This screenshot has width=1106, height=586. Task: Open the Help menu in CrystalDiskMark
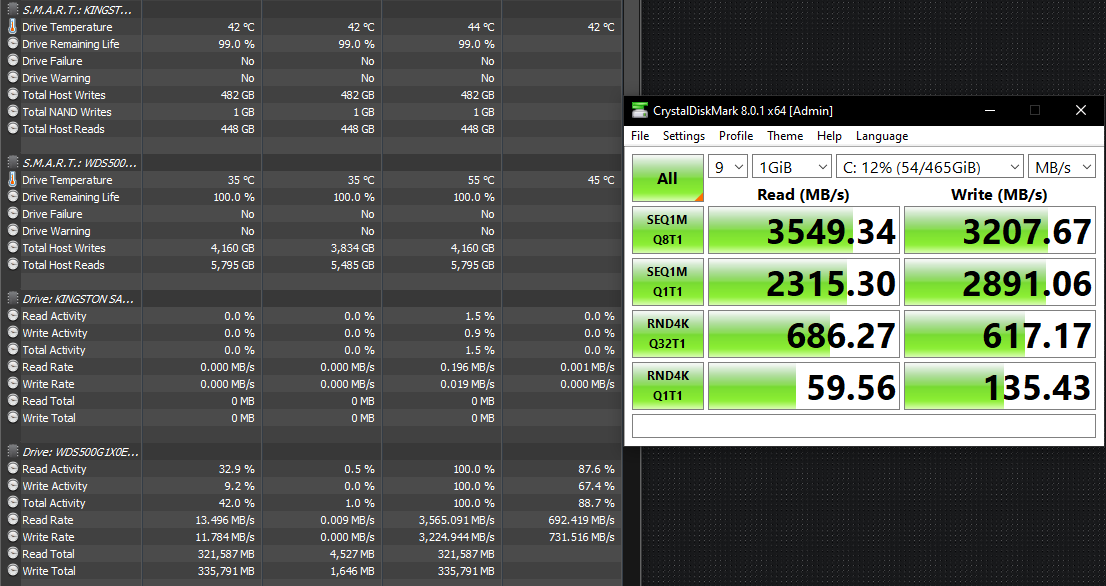coord(829,136)
